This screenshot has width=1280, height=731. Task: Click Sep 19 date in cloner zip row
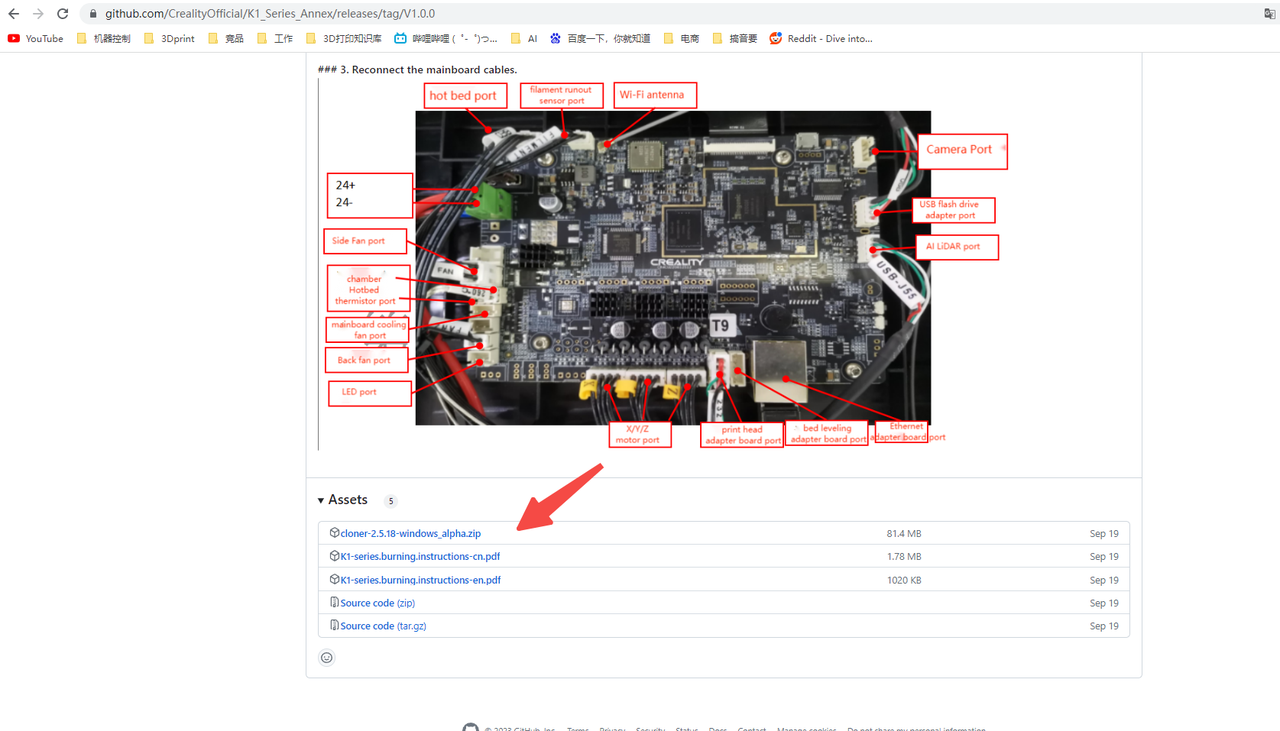coord(1104,534)
